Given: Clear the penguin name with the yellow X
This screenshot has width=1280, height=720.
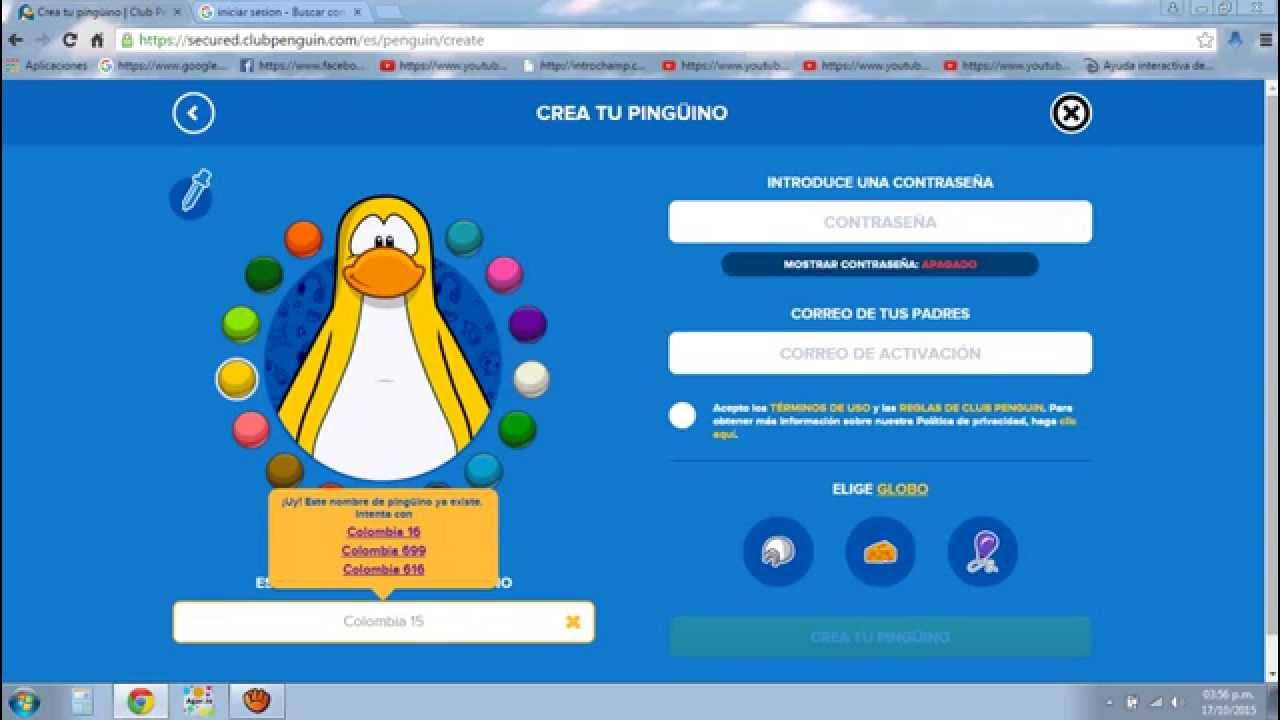Looking at the screenshot, I should click(x=573, y=621).
